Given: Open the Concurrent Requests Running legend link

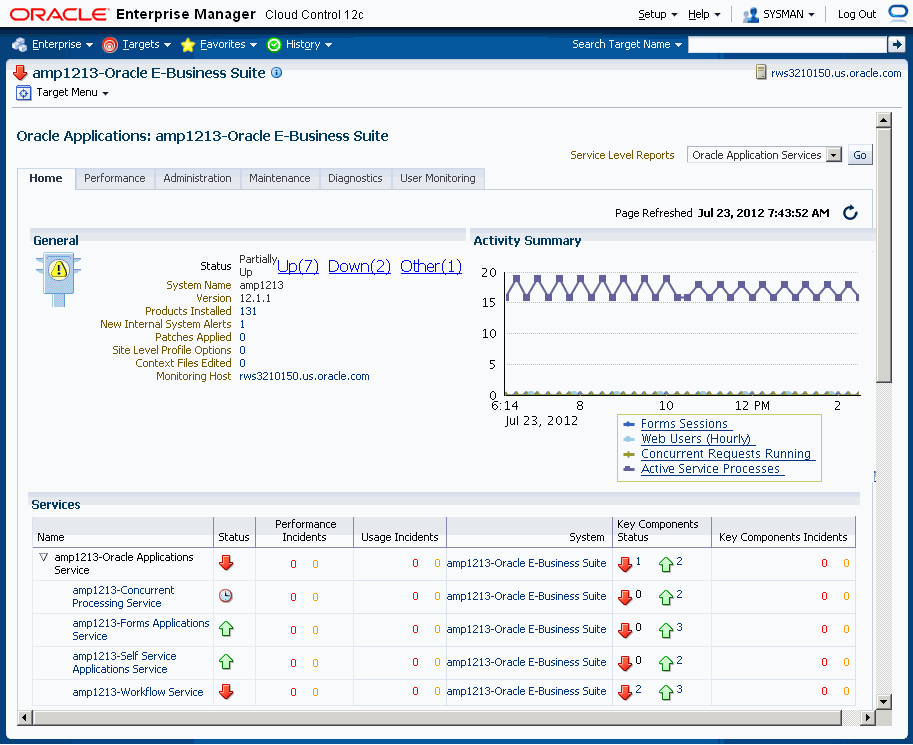Looking at the screenshot, I should (x=726, y=454).
